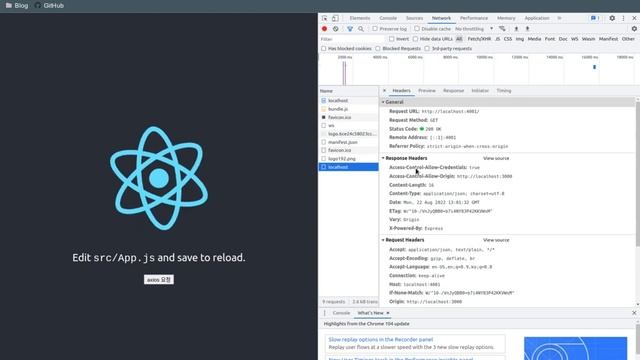This screenshot has width=640, height=360.
Task: Open Console tab in bottom drawer
Action: pyautogui.click(x=341, y=313)
